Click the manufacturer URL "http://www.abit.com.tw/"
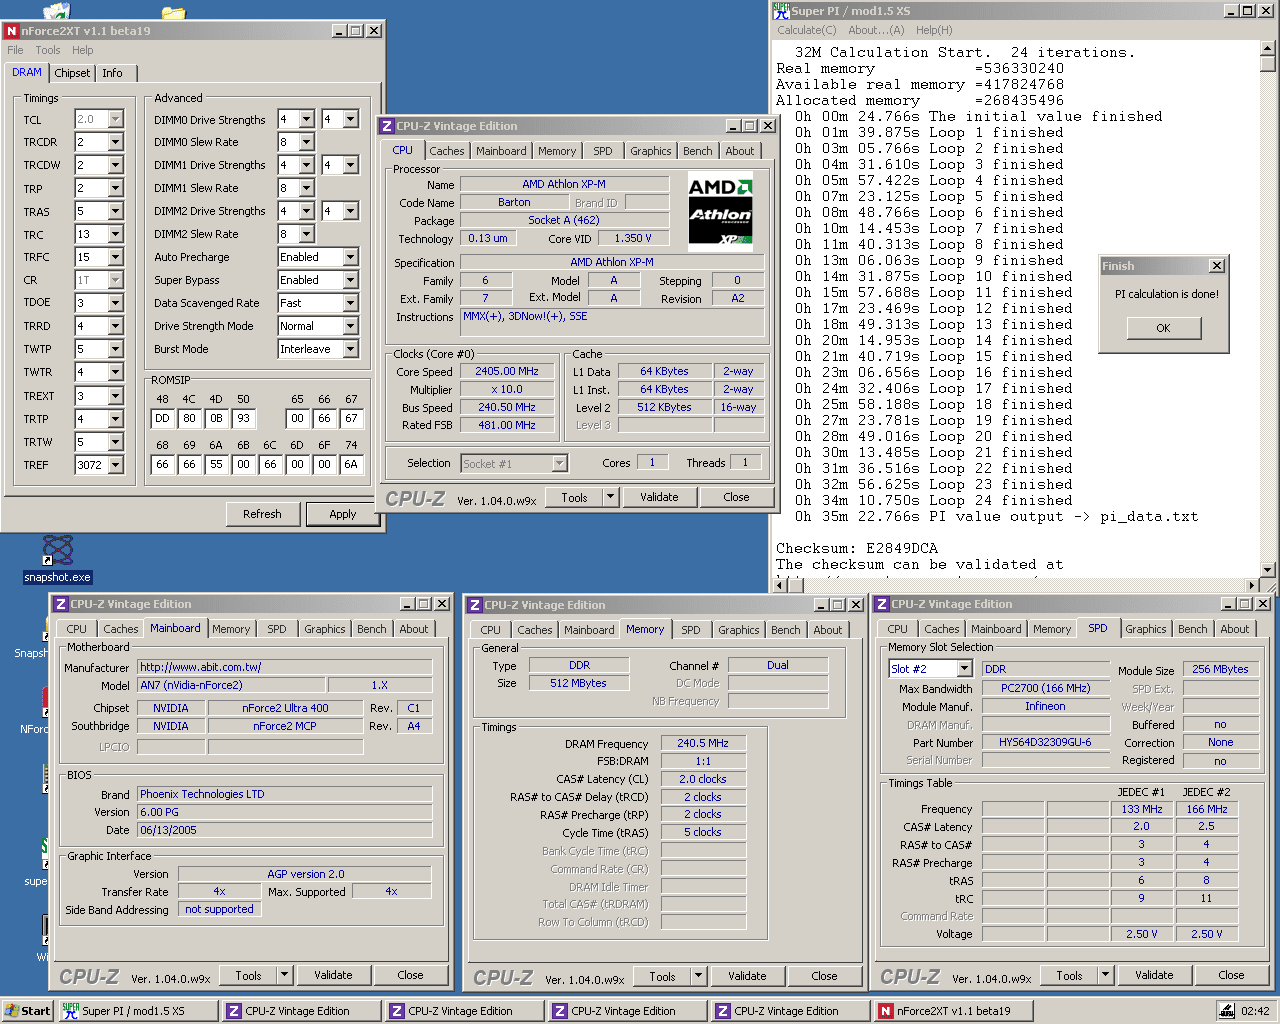Image resolution: width=1280 pixels, height=1024 pixels. 285,667
